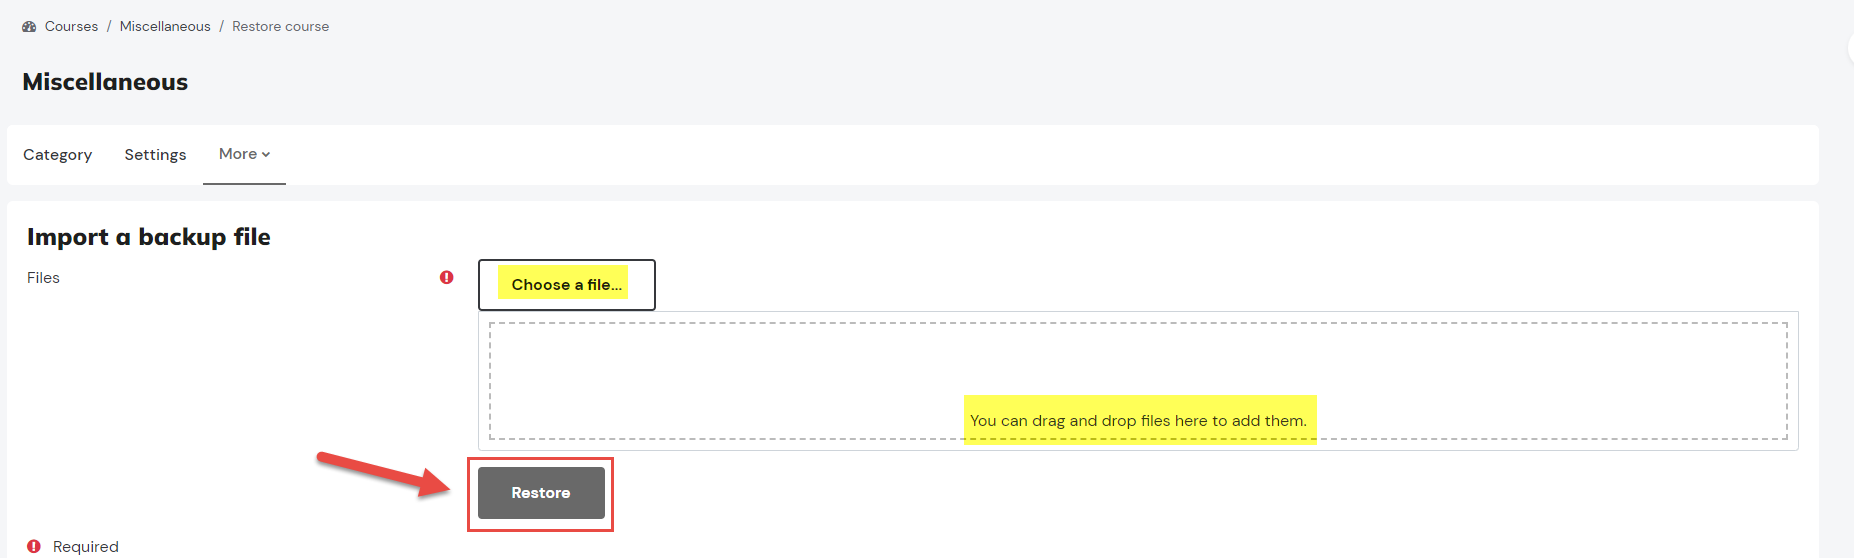Click the dashboard icon in the breadcrumb
The image size is (1854, 558).
(x=29, y=27)
